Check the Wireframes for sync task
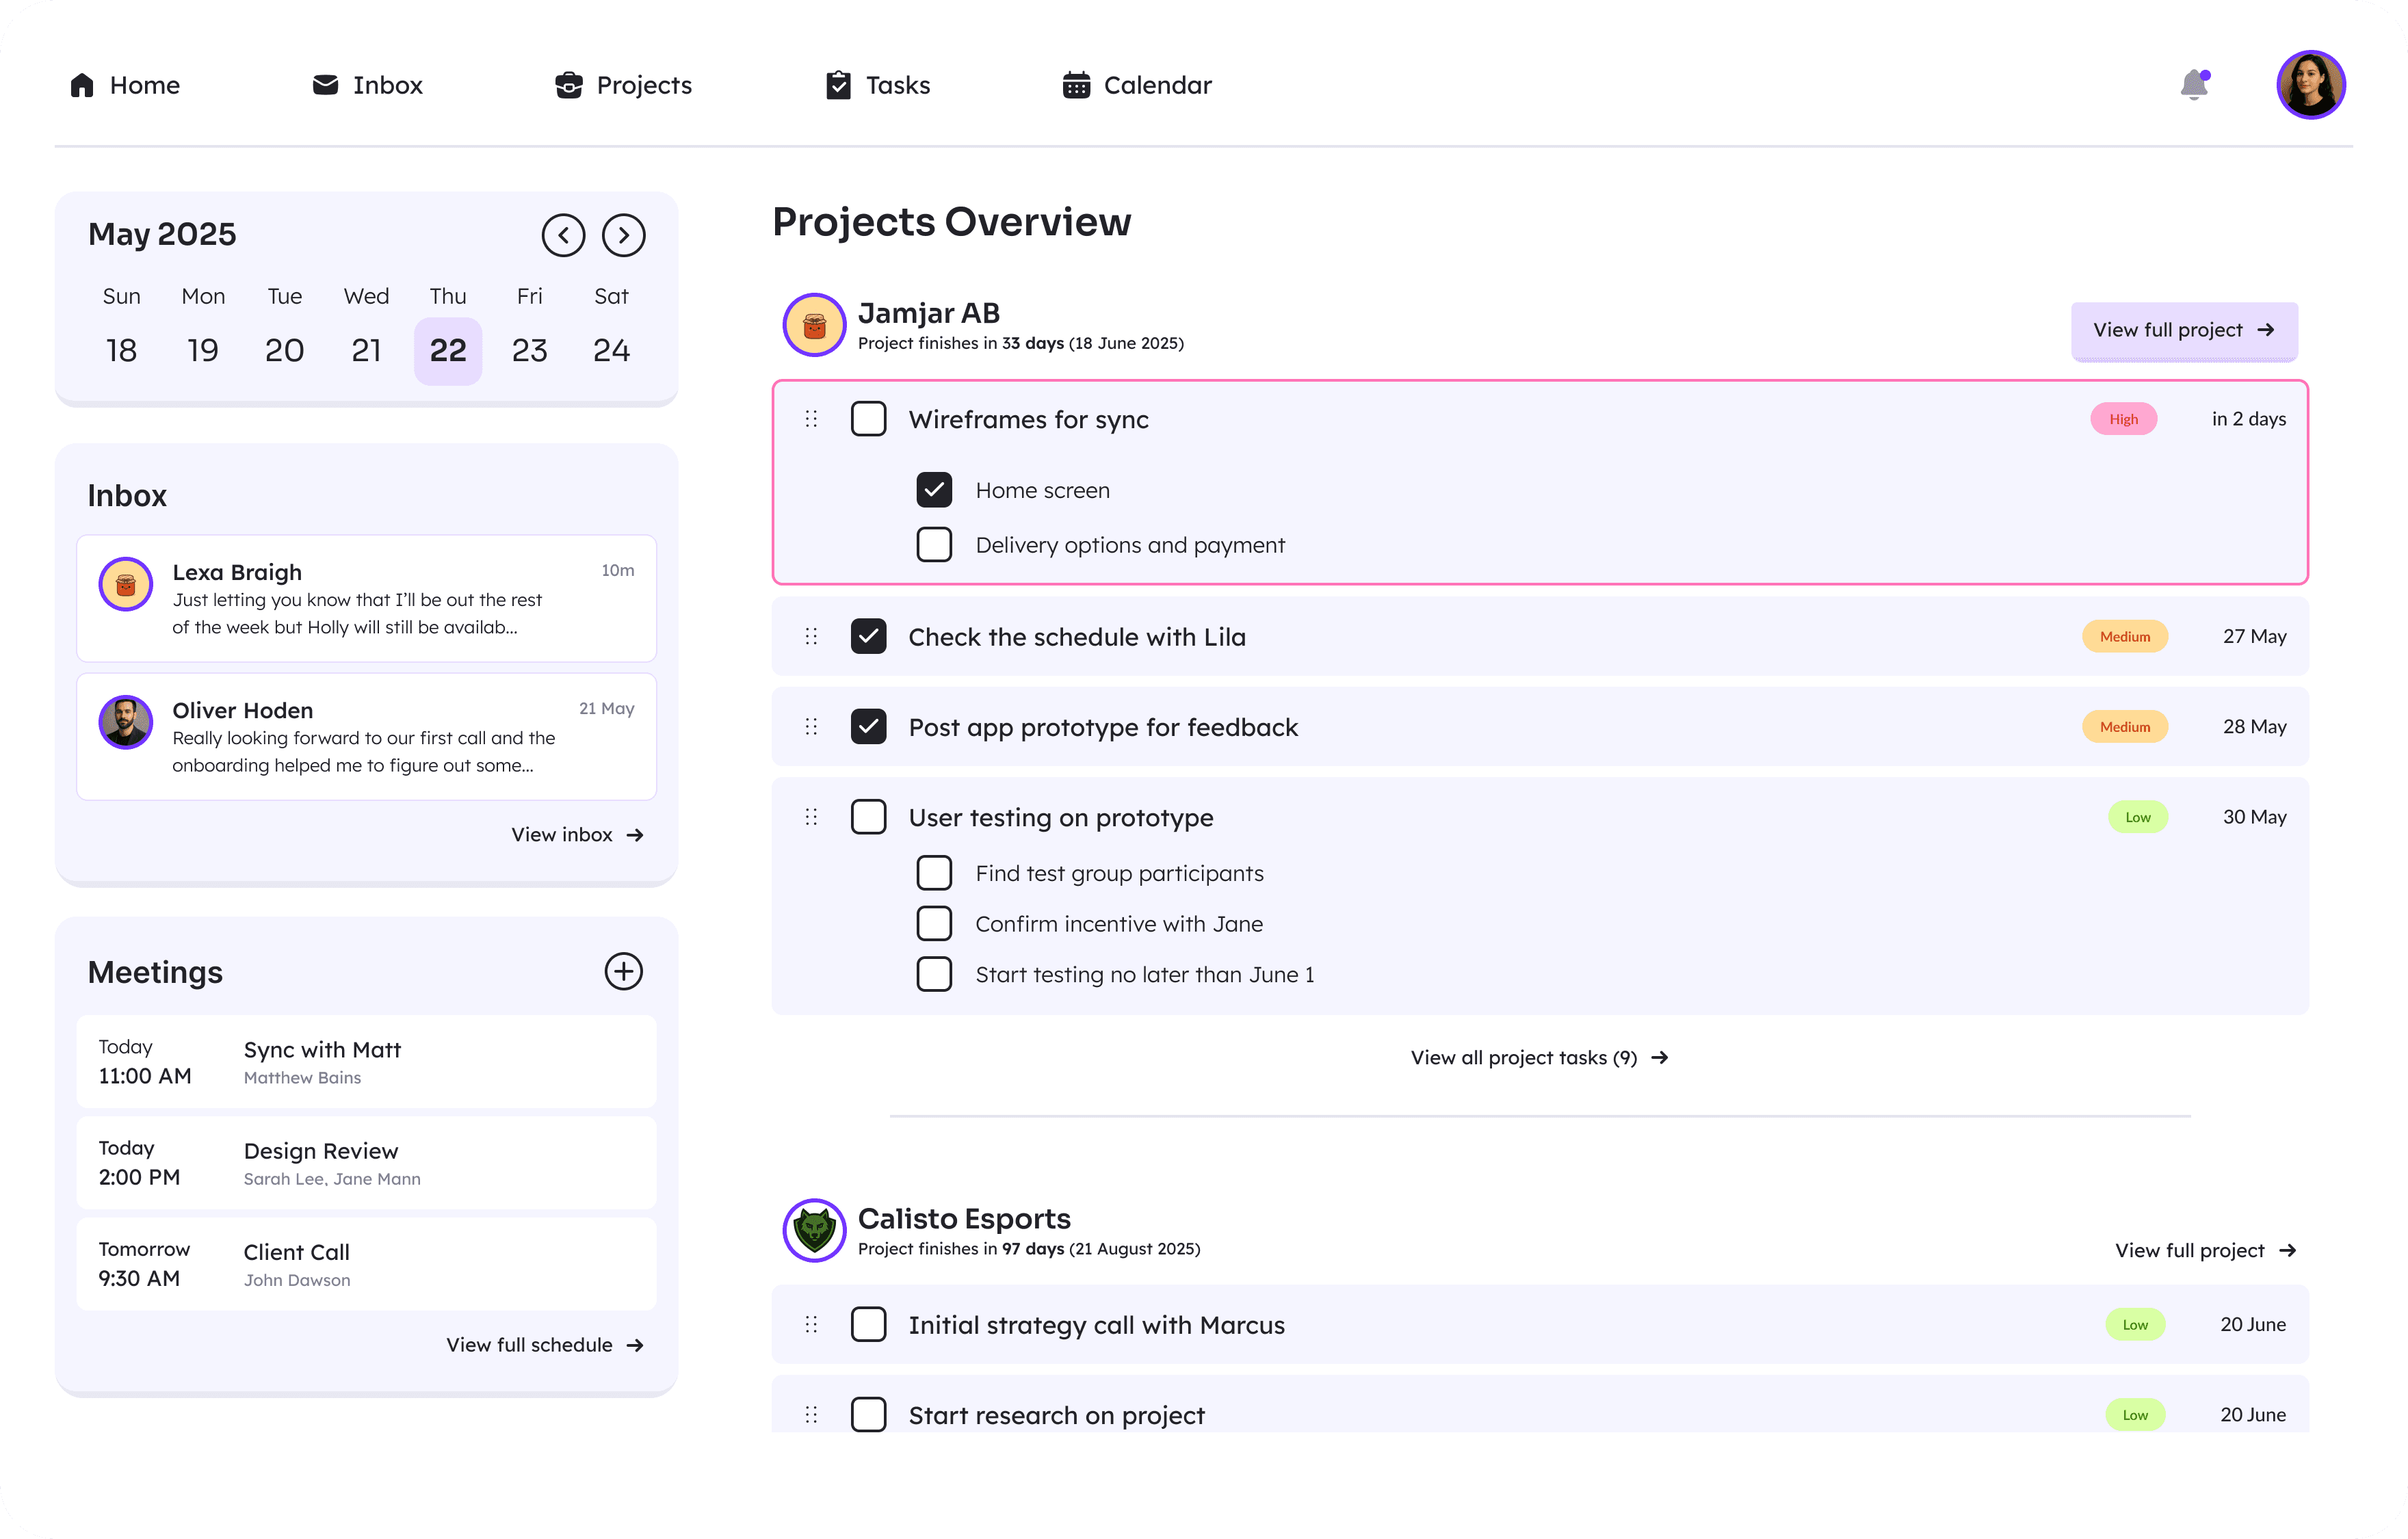The width and height of the screenshot is (2408, 1539). (x=868, y=419)
